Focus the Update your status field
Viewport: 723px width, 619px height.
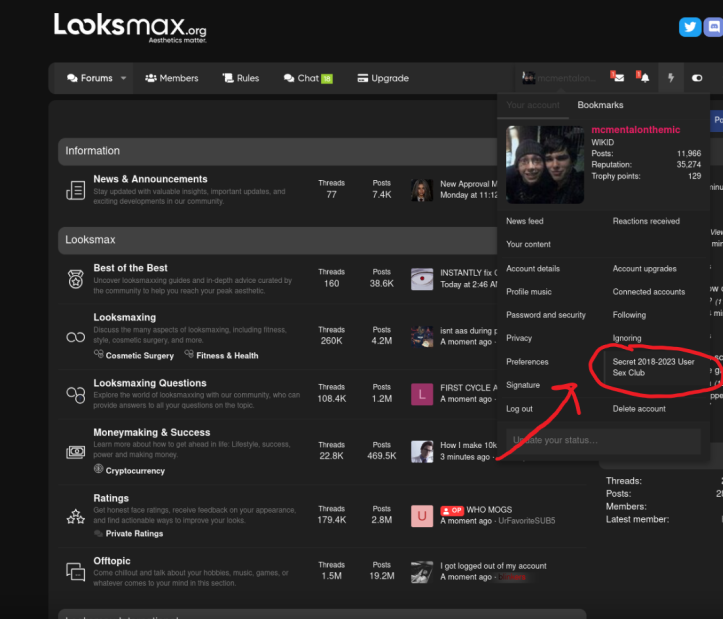pyautogui.click(x=603, y=440)
